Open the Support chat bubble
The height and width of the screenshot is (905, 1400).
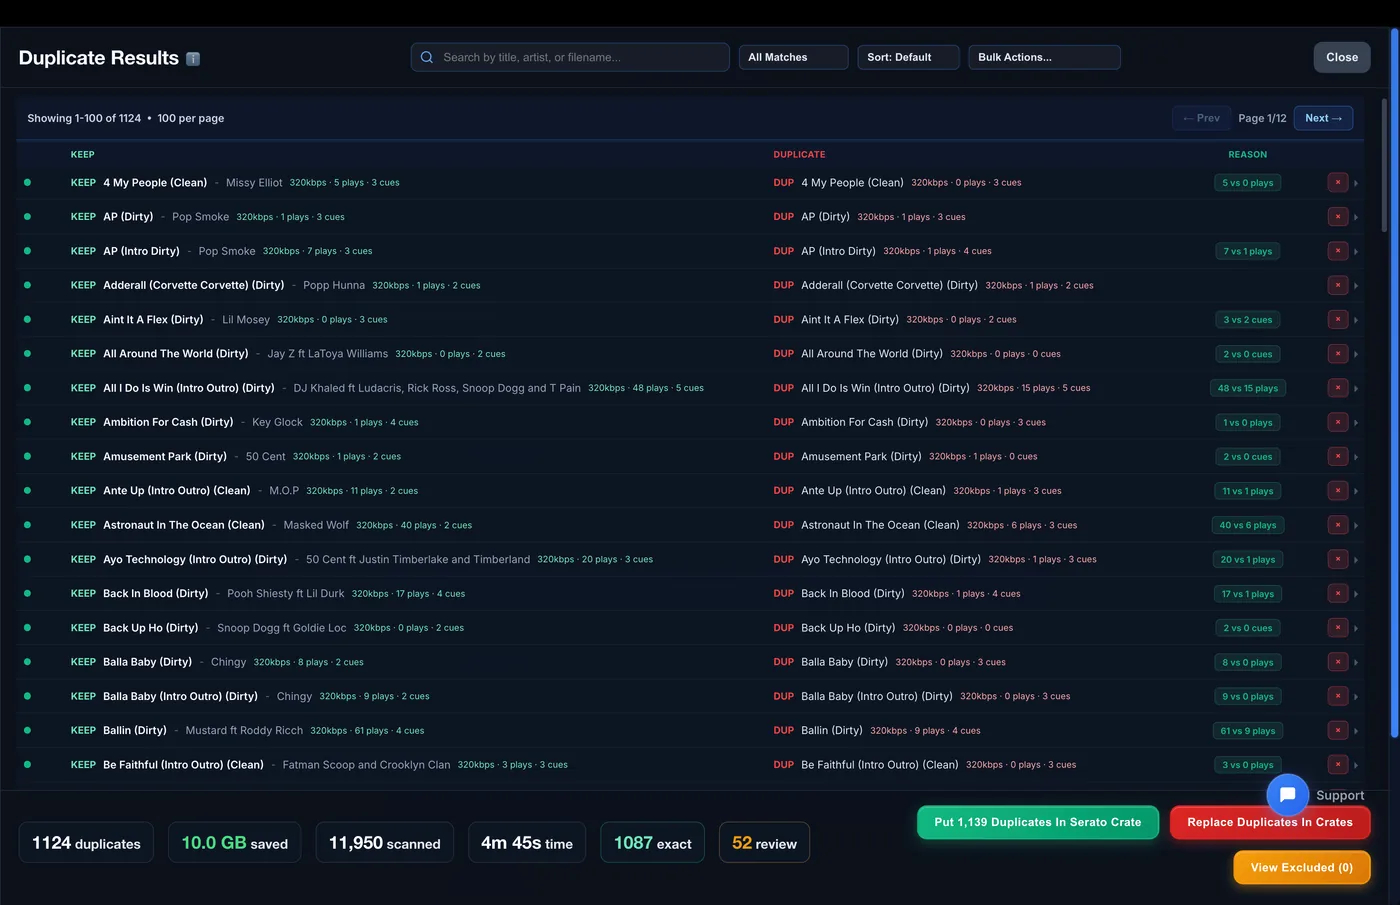click(1288, 795)
